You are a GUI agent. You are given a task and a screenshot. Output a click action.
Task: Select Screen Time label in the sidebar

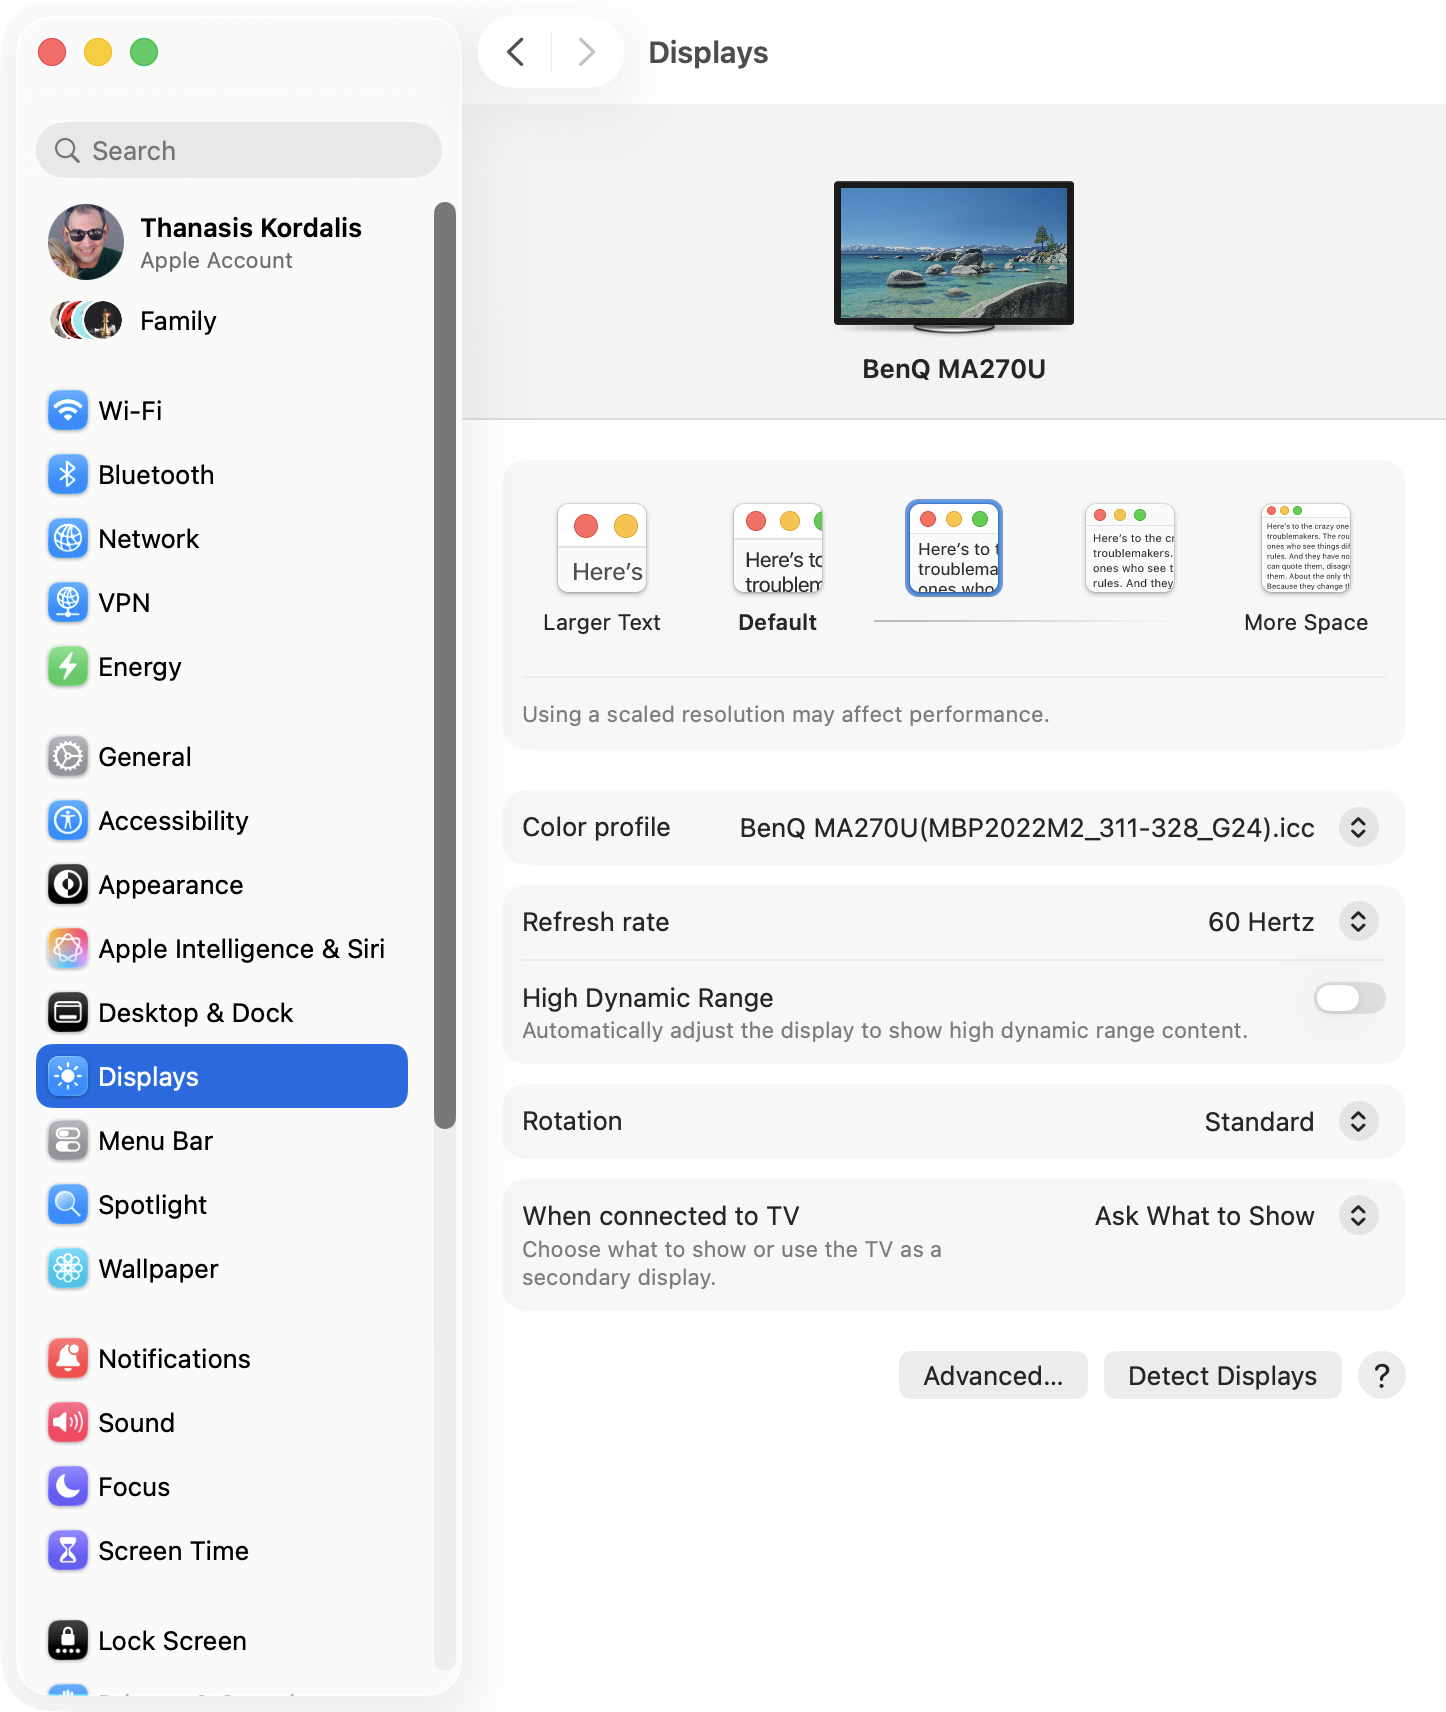pyautogui.click(x=173, y=1551)
